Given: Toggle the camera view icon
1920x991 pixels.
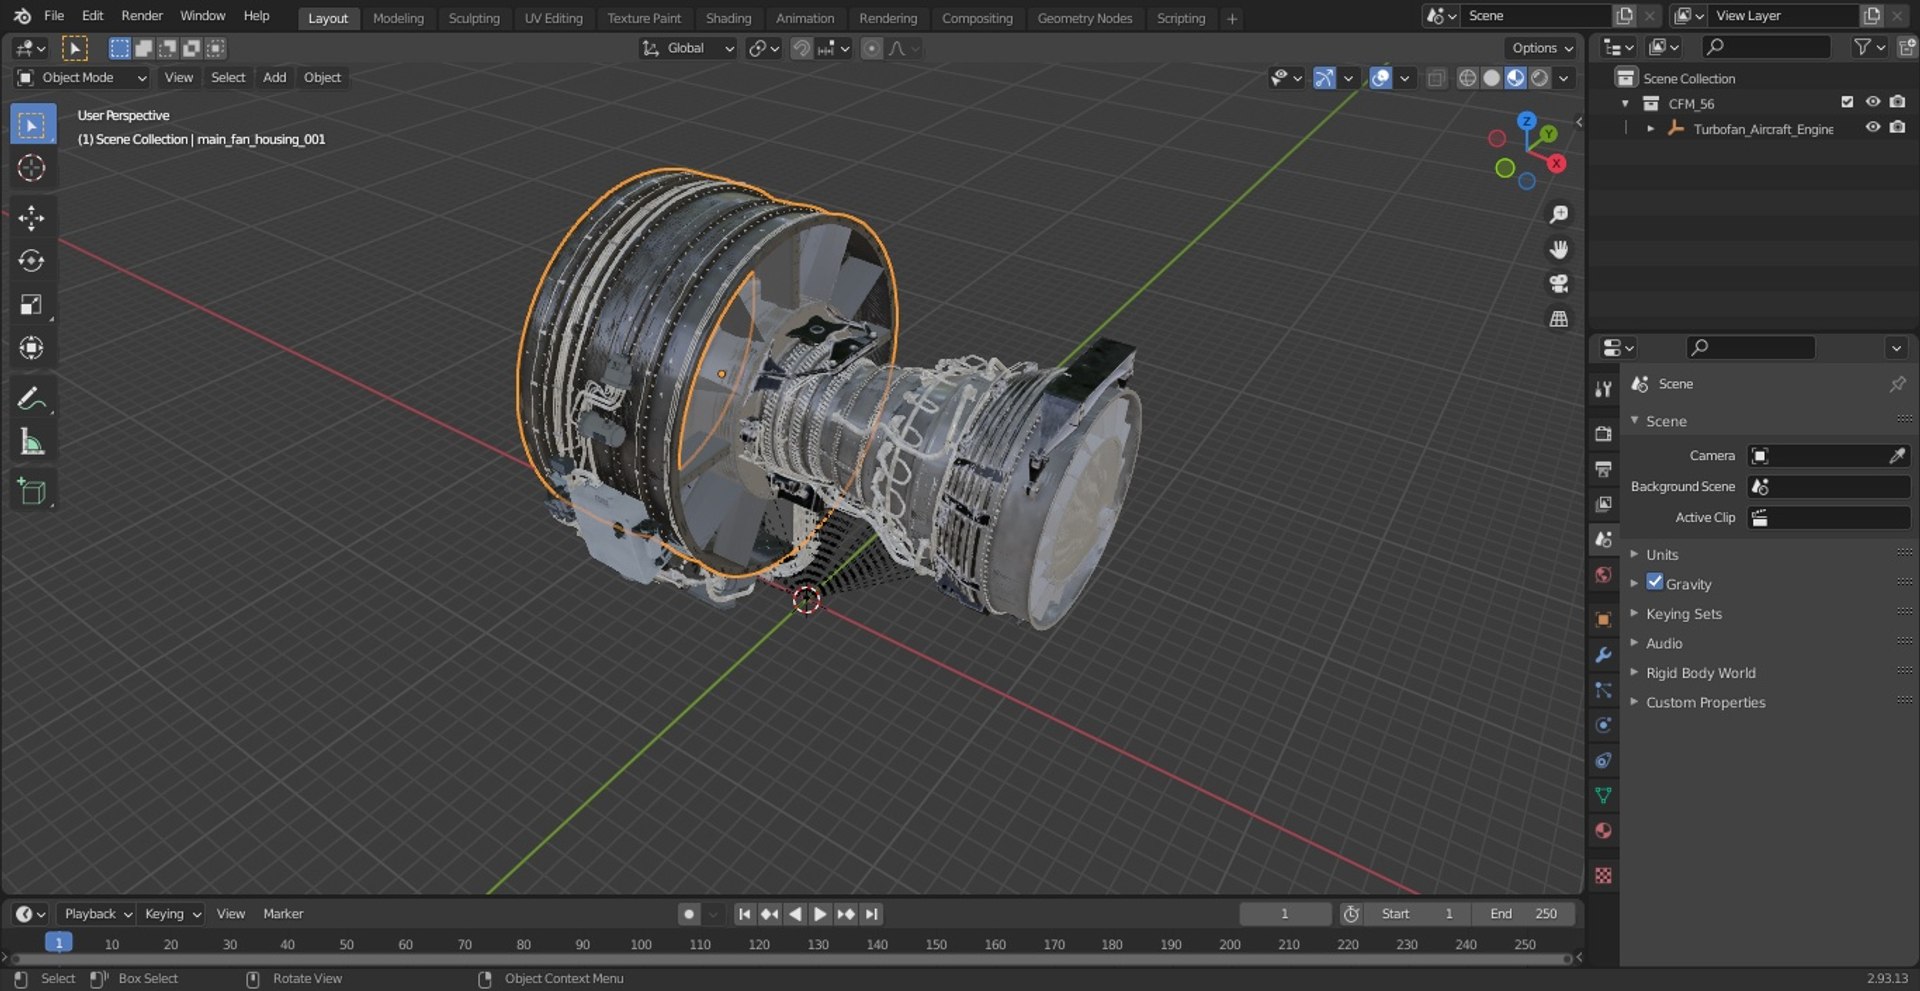Looking at the screenshot, I should (1558, 284).
